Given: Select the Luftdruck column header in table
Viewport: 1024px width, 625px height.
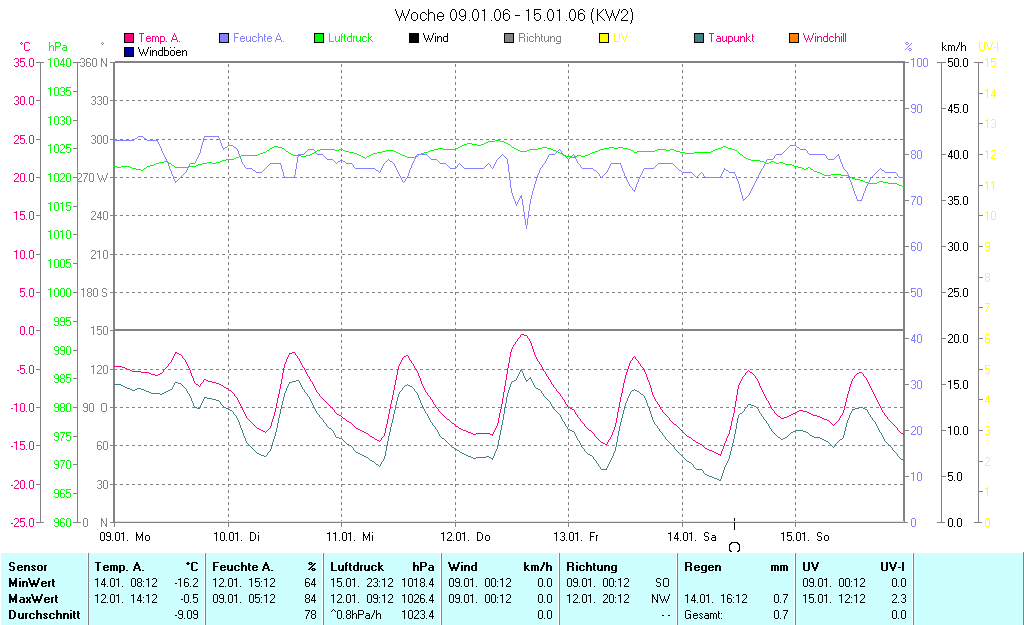Looking at the screenshot, I should (356, 567).
